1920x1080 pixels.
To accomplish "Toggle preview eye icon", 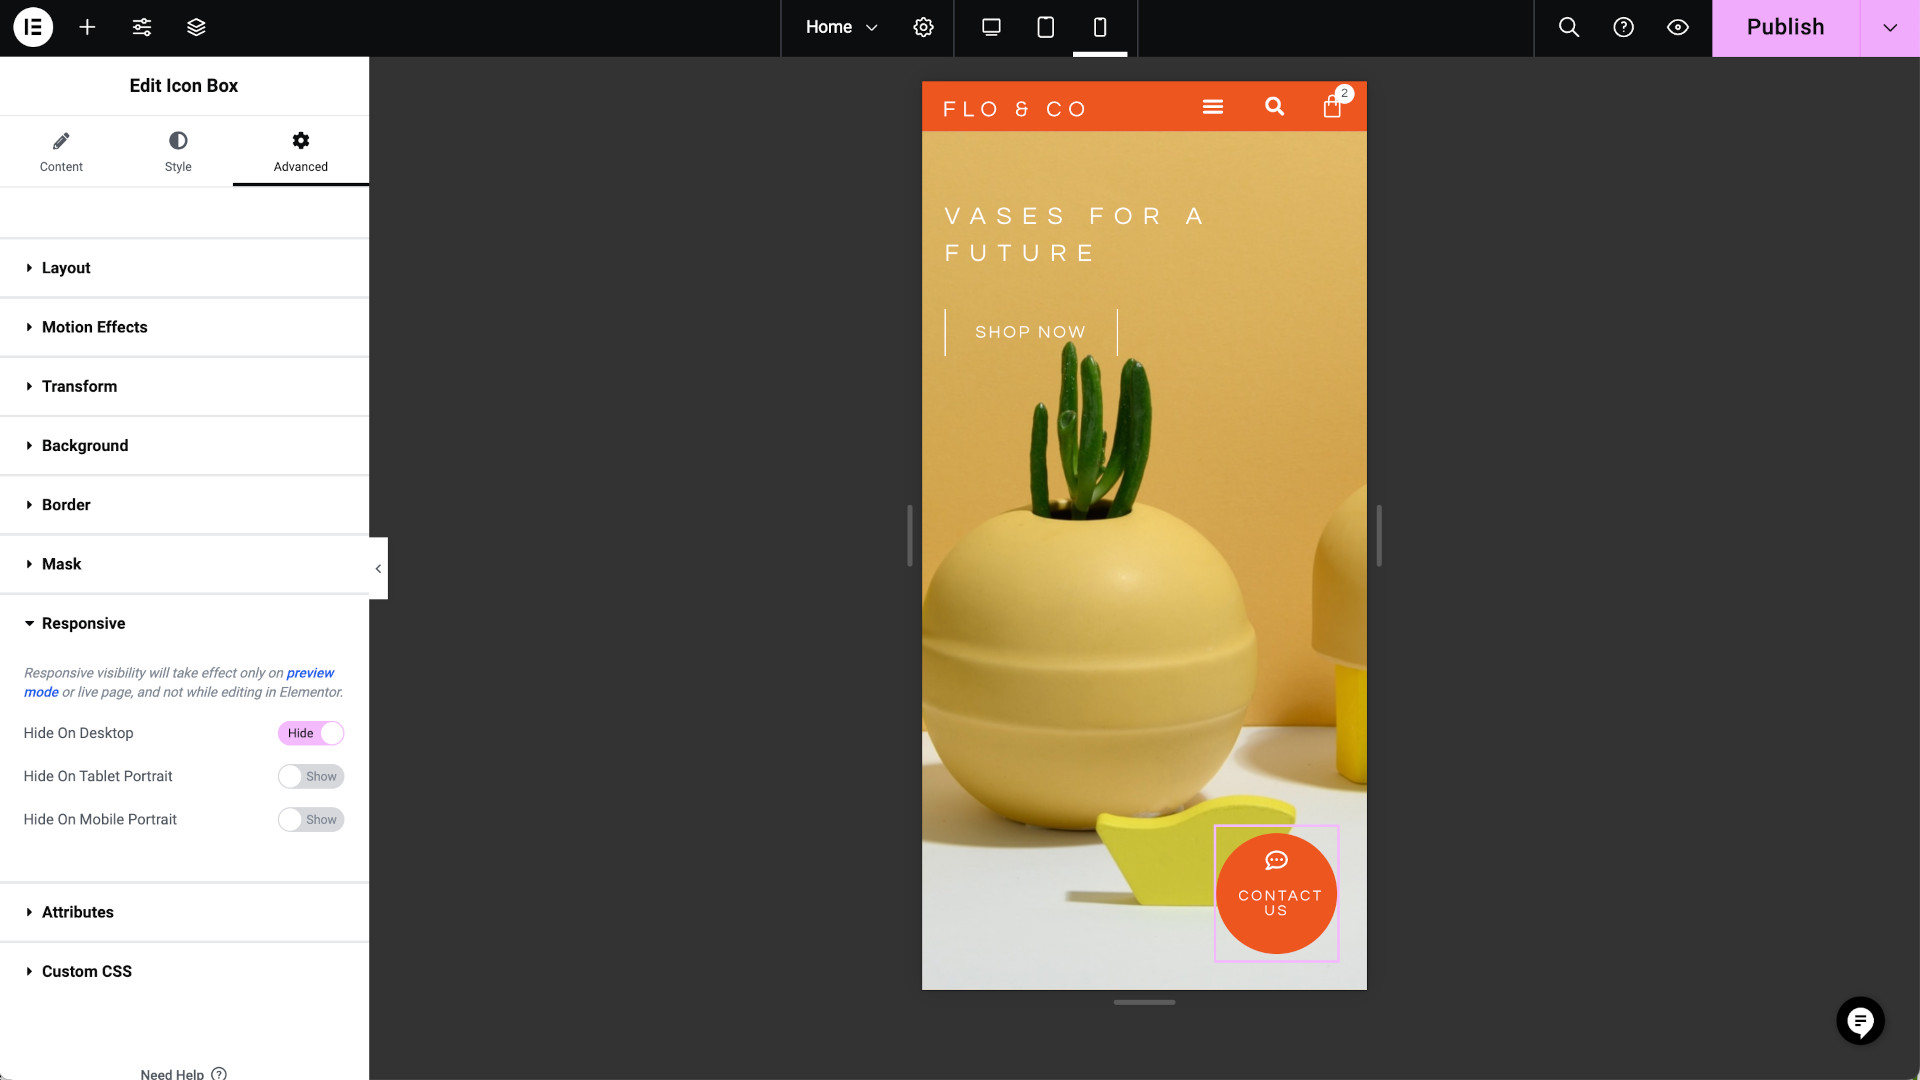I will 1677,27.
